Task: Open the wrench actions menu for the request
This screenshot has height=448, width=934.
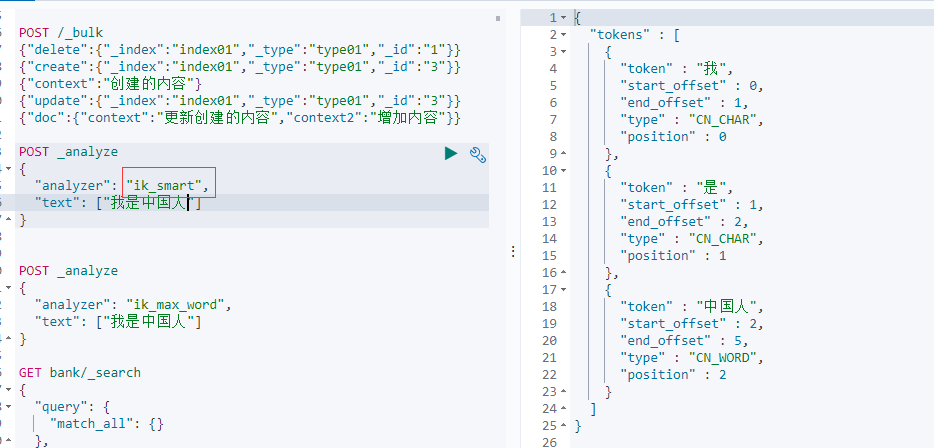Action: click(478, 154)
